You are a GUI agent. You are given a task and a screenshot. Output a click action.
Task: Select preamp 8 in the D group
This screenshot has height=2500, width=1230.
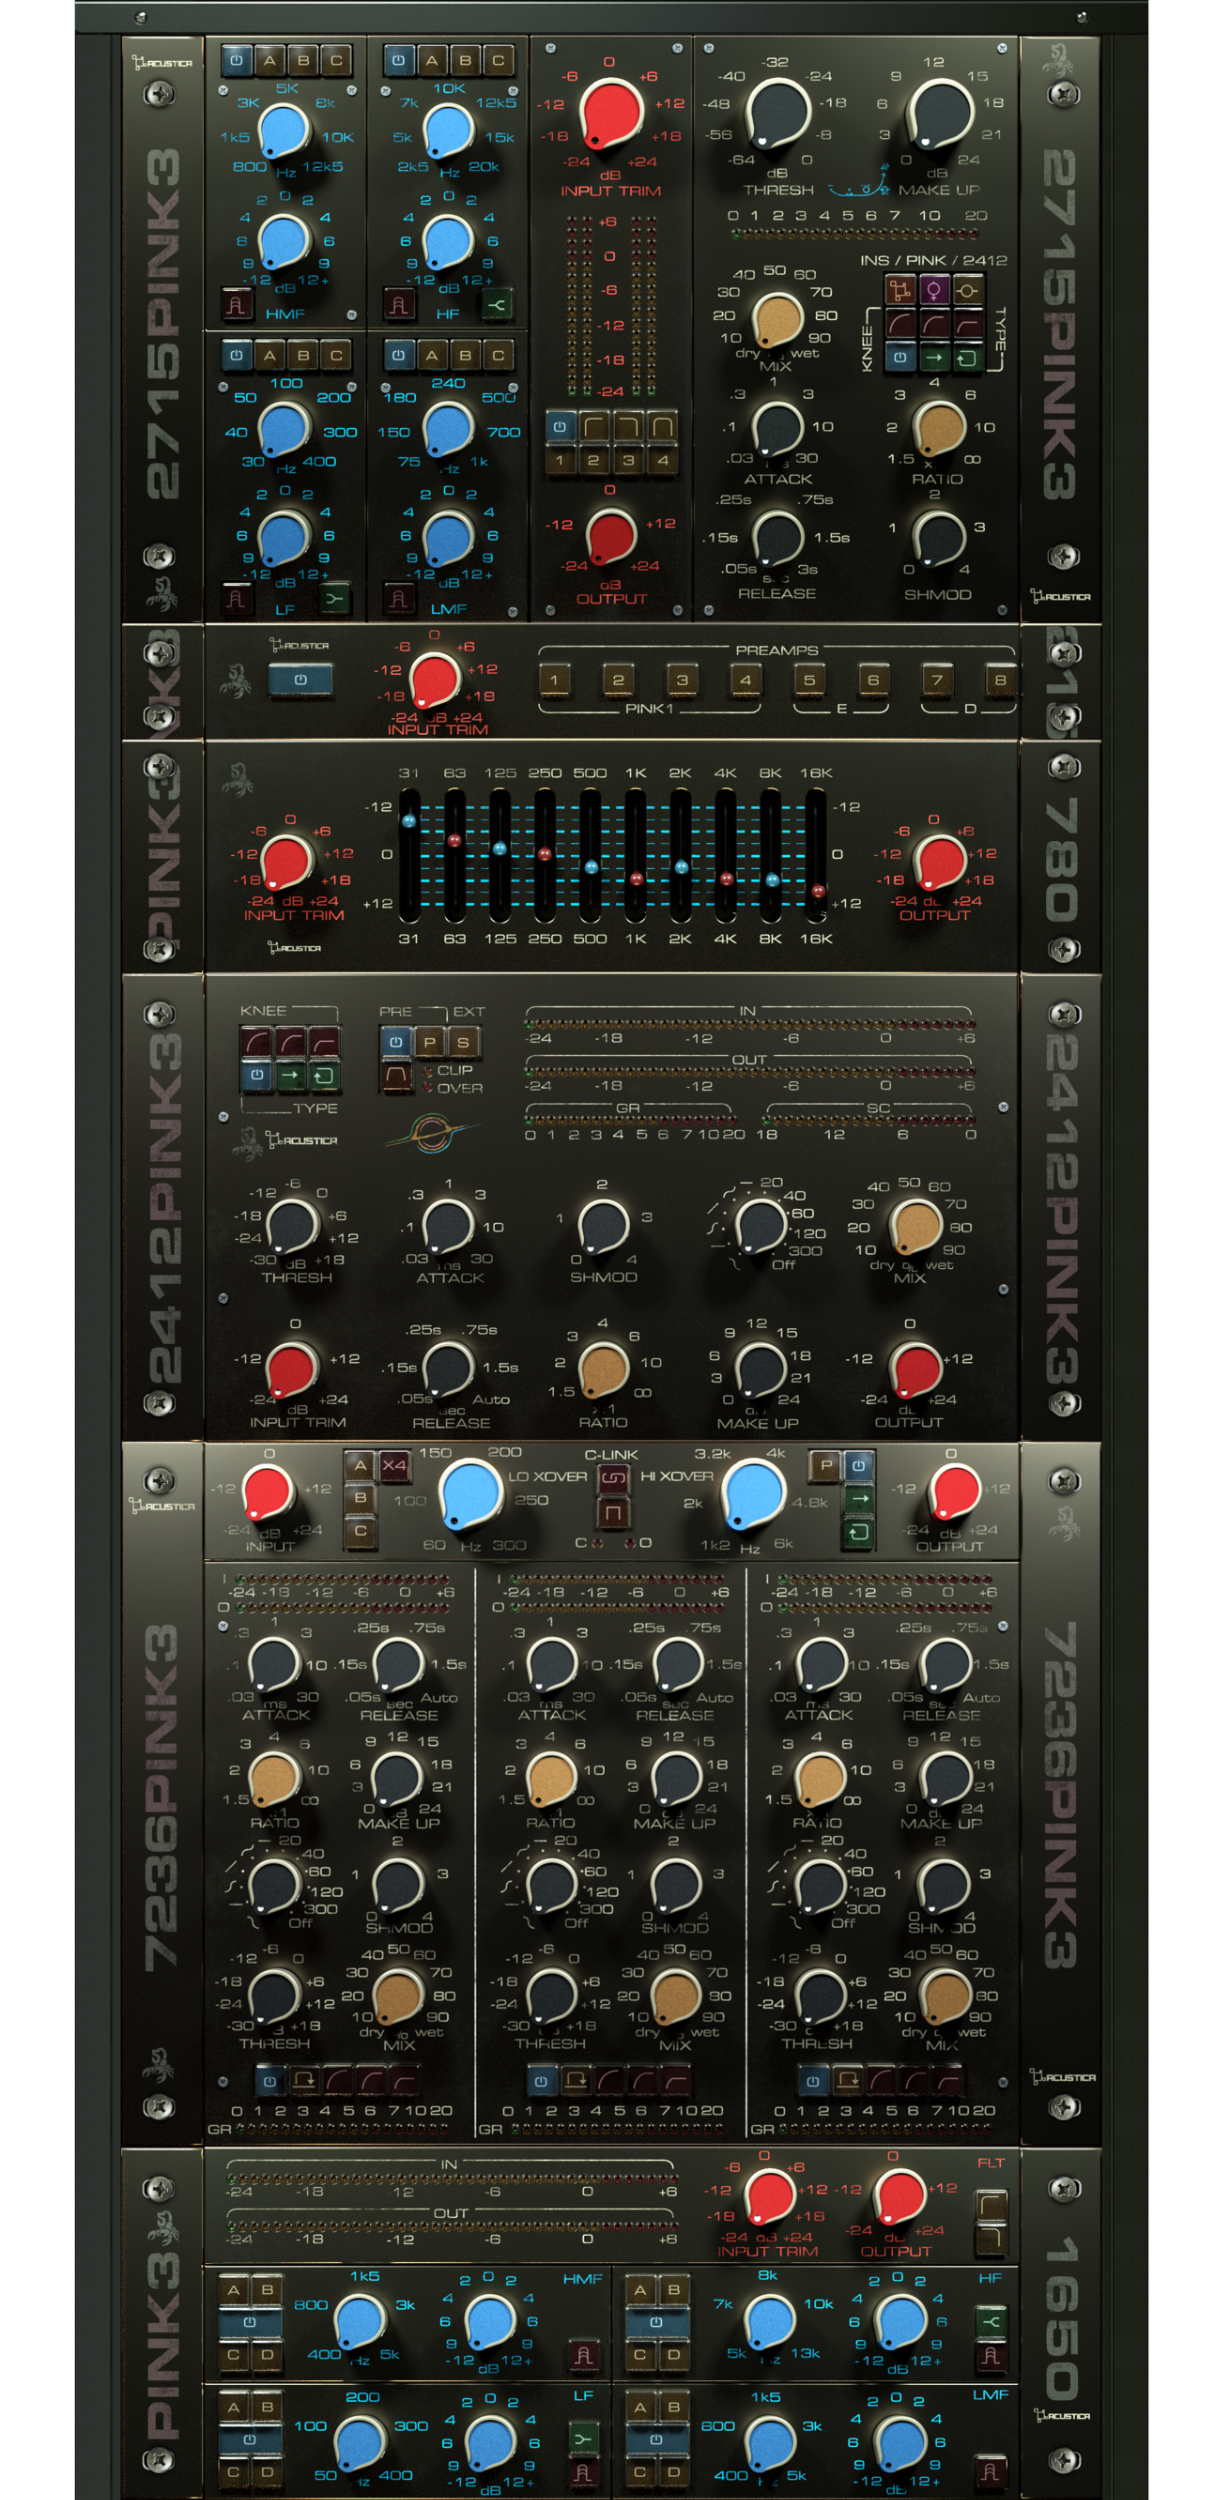click(1000, 680)
